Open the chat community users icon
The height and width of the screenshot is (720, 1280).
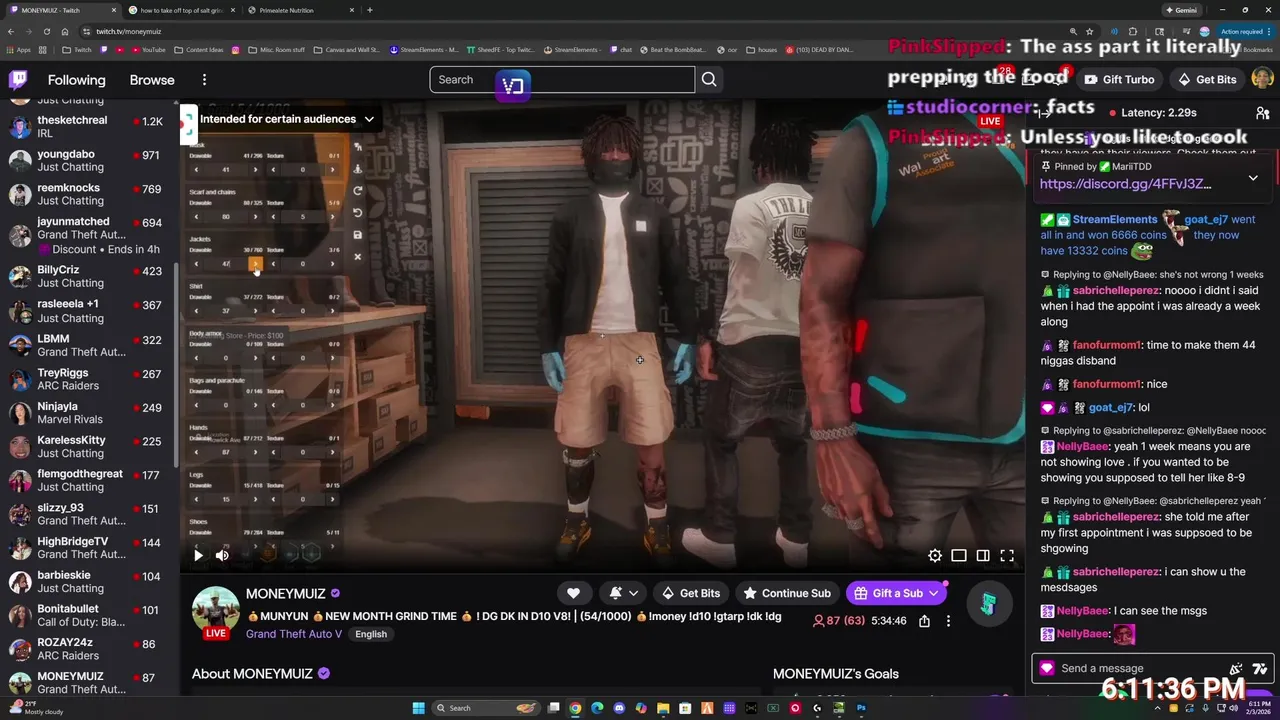coord(1262,114)
